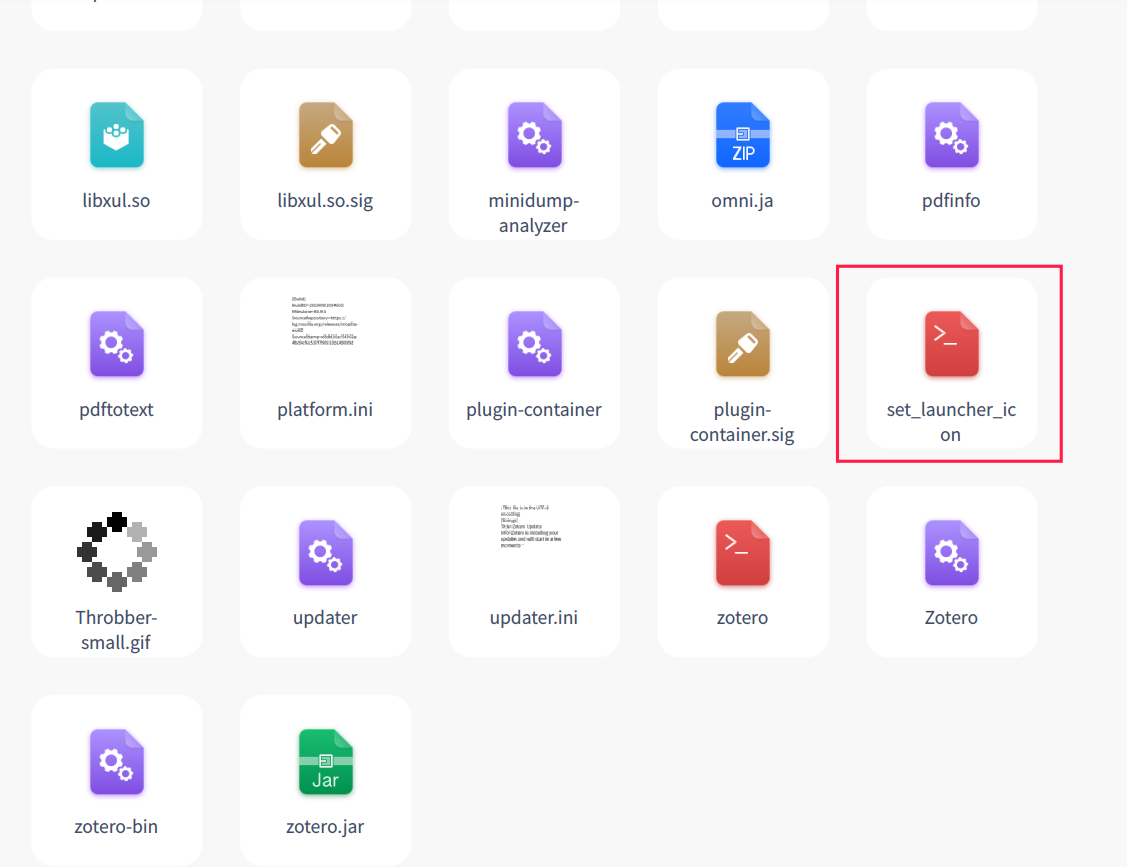Select the pdftotext executable icon
The width and height of the screenshot is (1127, 867).
(116, 344)
